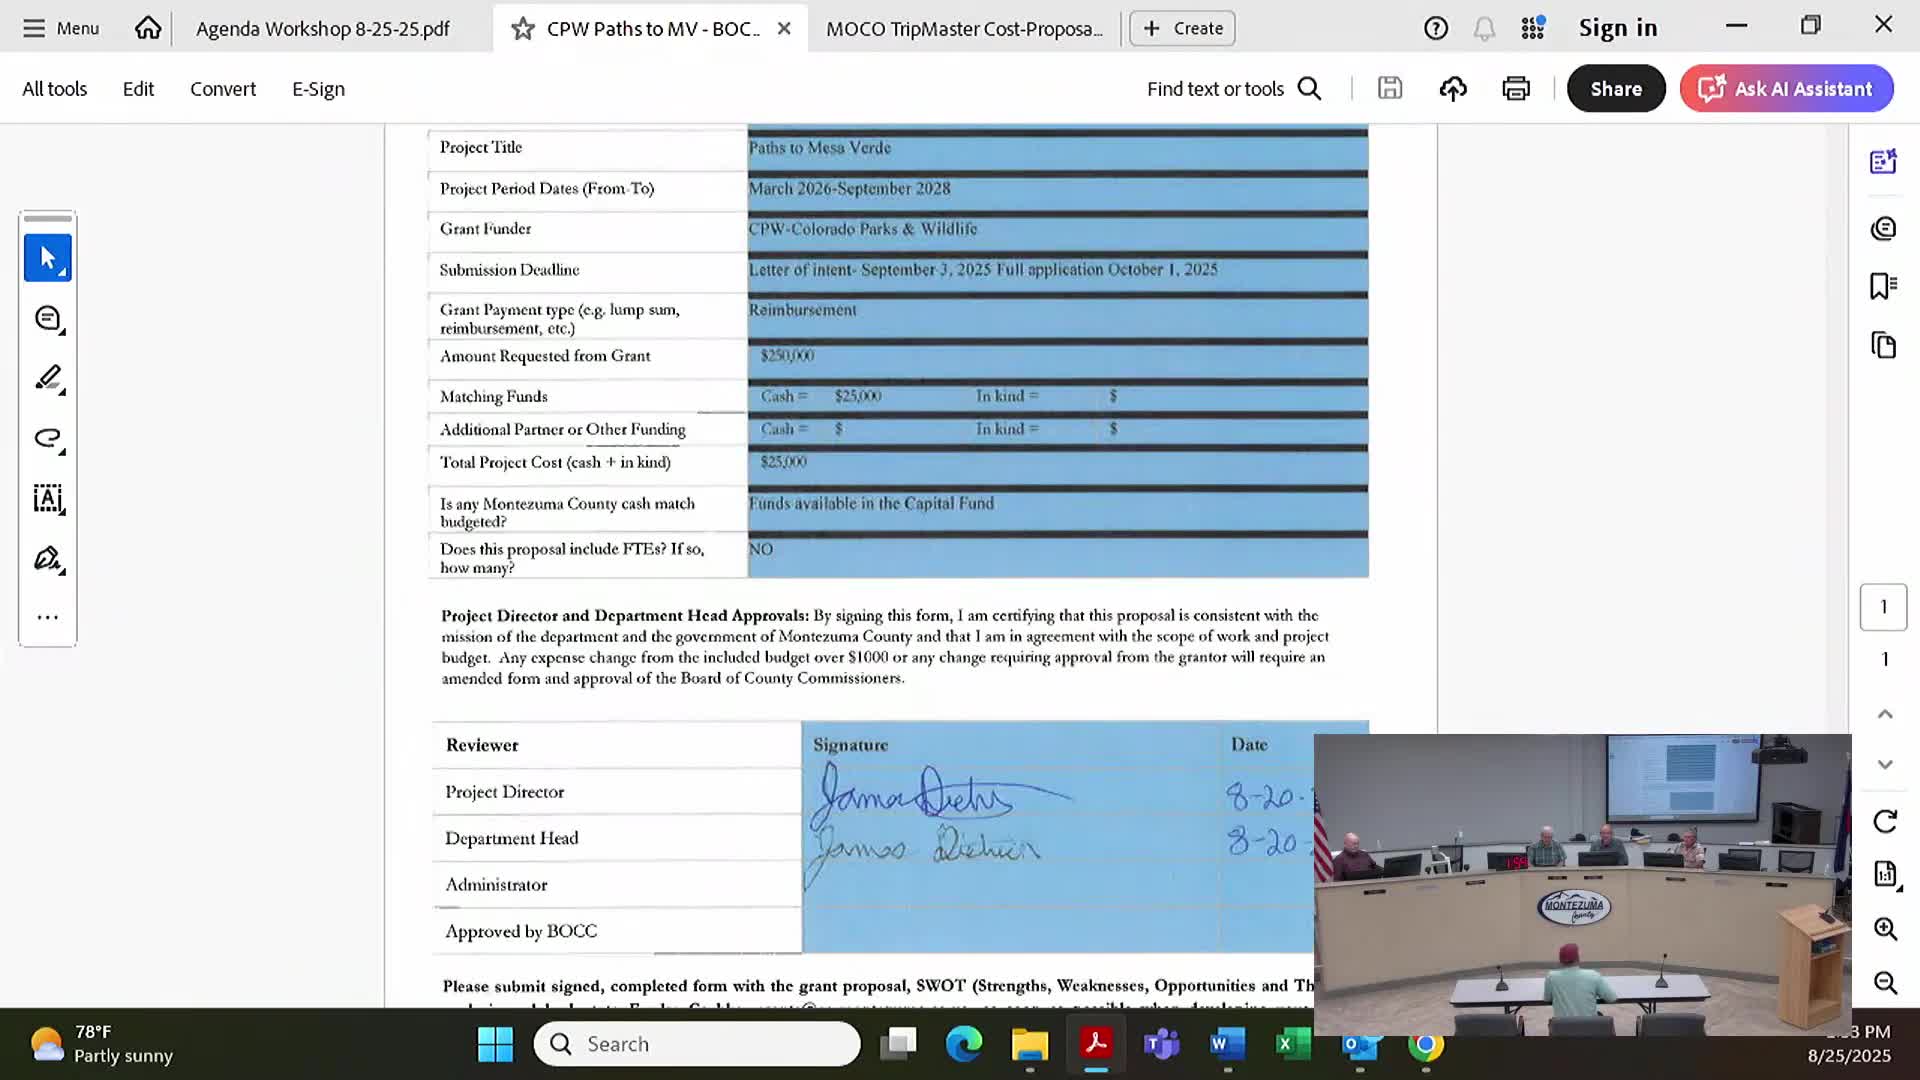Select the highlight pen tool

[x=47, y=378]
